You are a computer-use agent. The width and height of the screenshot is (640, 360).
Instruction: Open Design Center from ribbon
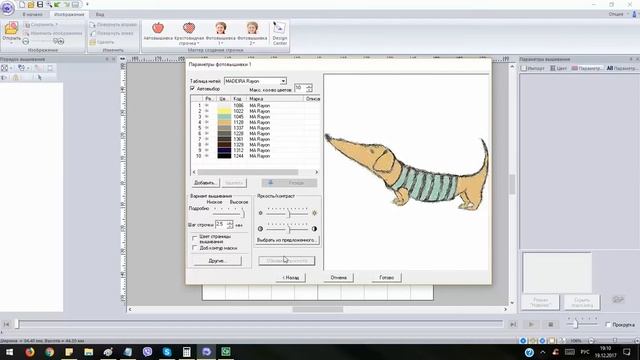click(280, 33)
